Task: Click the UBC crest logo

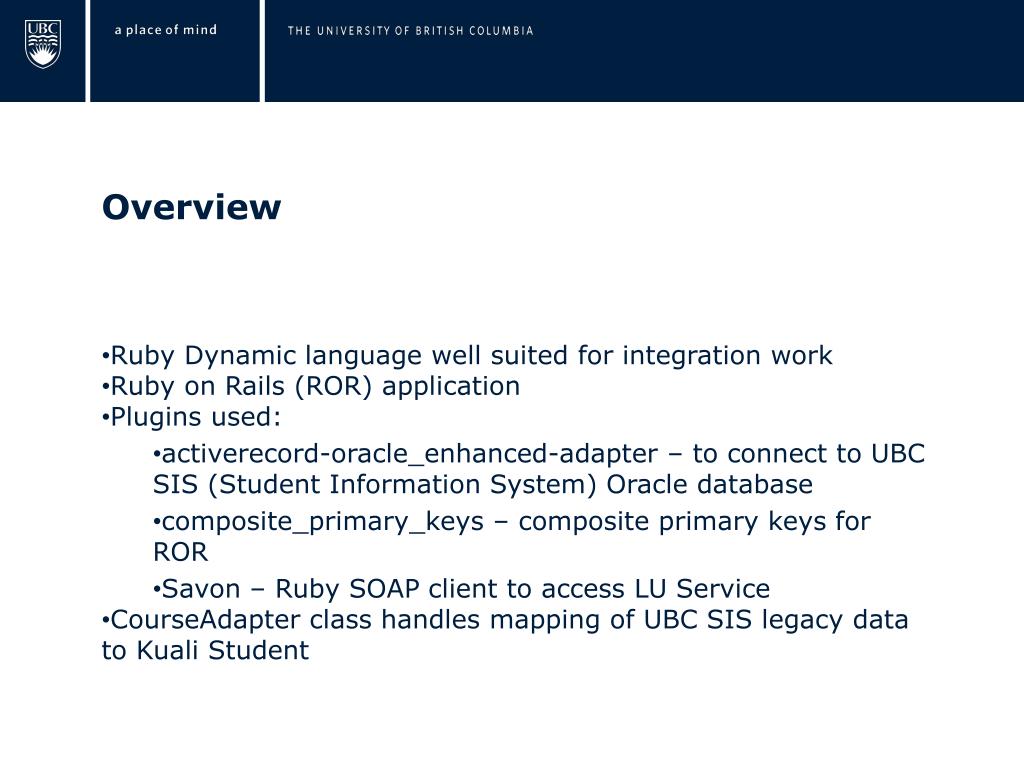Action: pyautogui.click(x=43, y=44)
